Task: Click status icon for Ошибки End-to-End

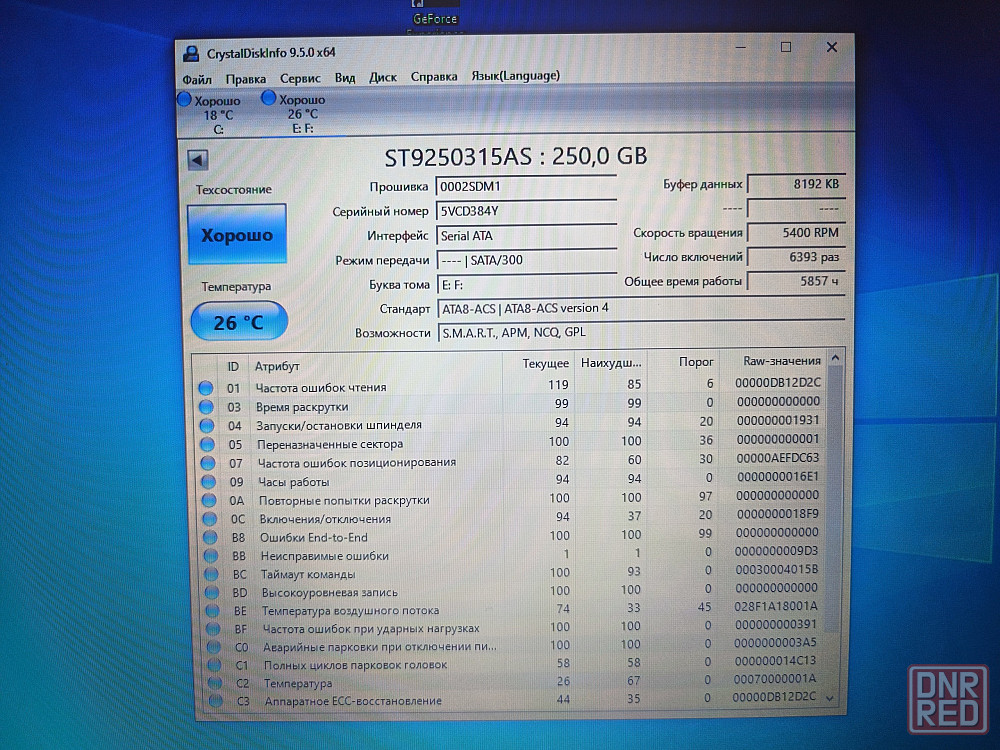Action: [x=211, y=538]
